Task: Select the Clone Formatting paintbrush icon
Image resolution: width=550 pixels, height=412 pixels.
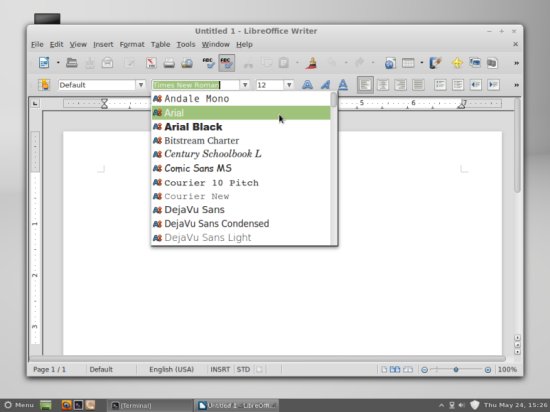Action: pos(311,63)
